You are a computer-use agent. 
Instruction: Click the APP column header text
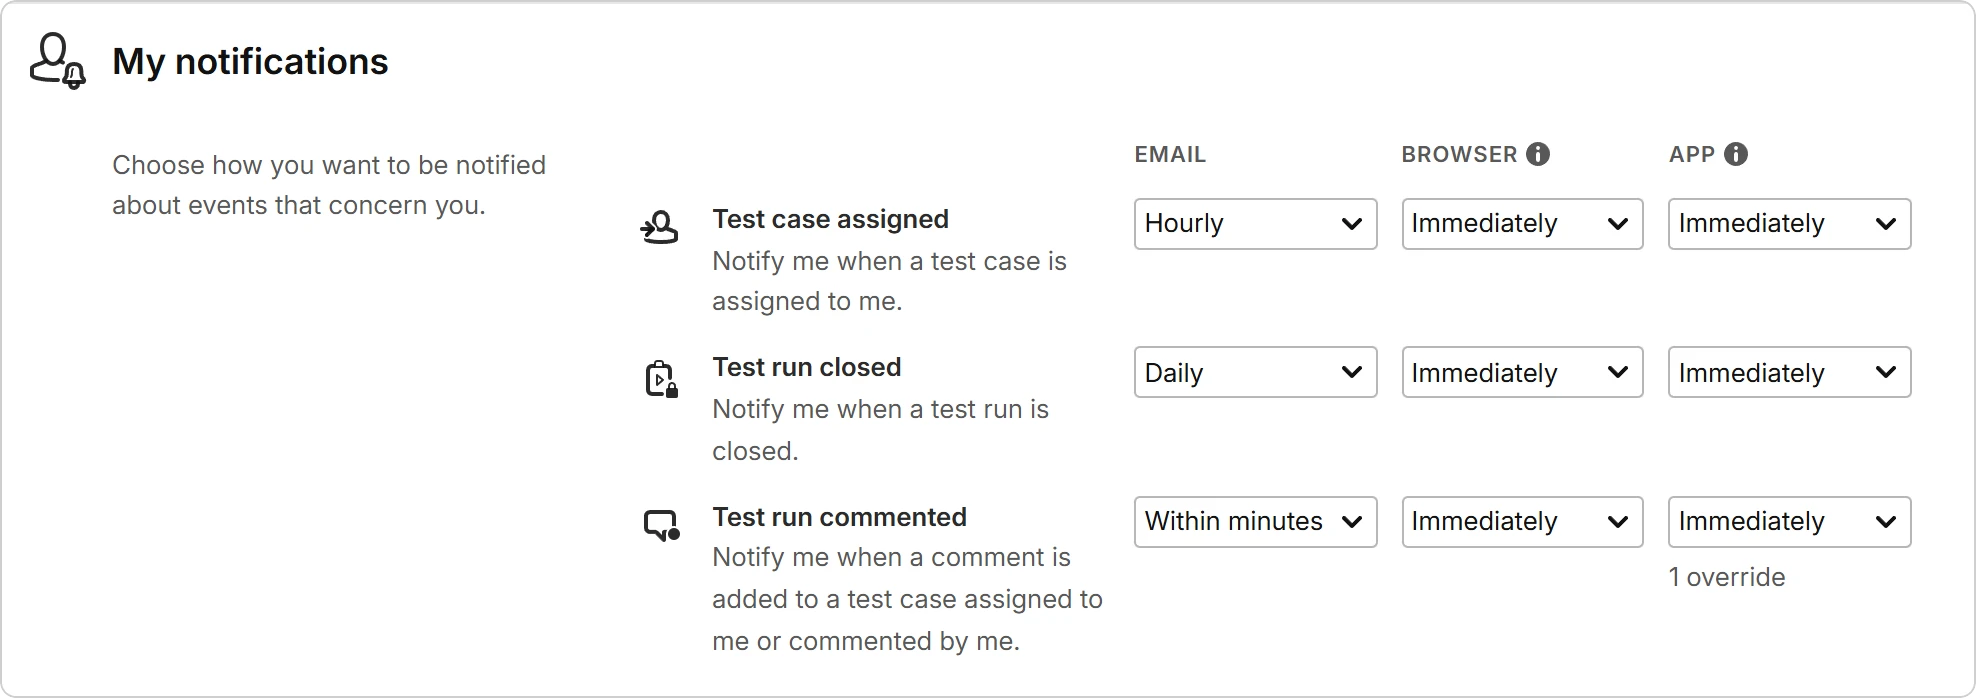pos(1692,154)
